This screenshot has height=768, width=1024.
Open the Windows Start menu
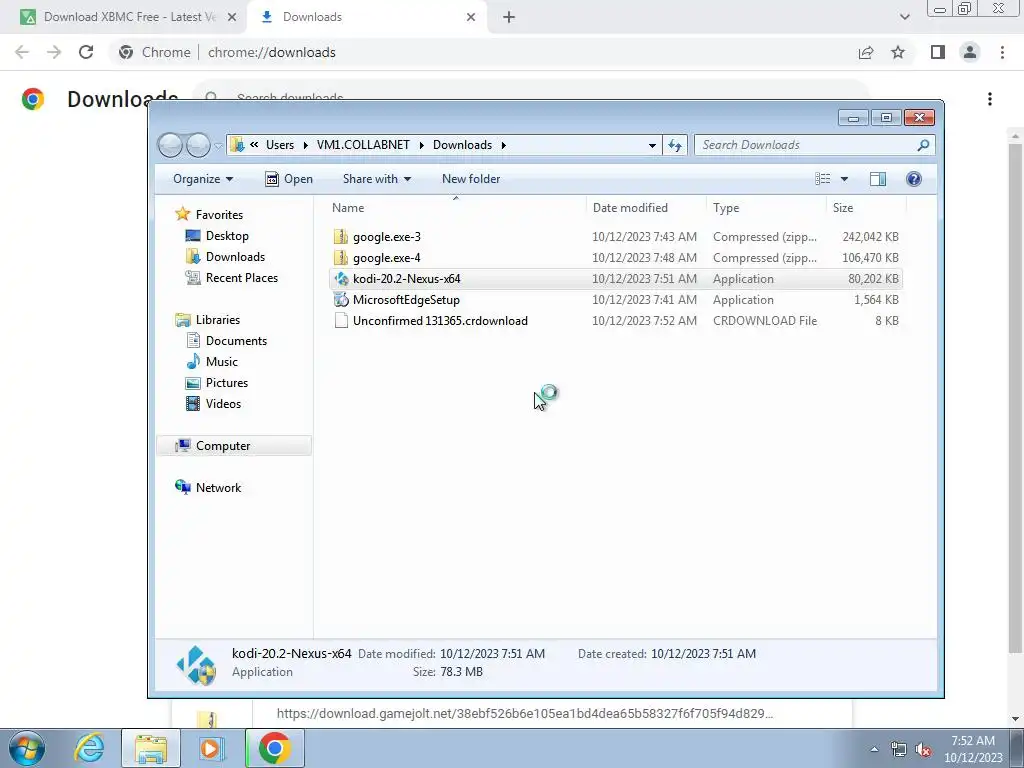27,748
